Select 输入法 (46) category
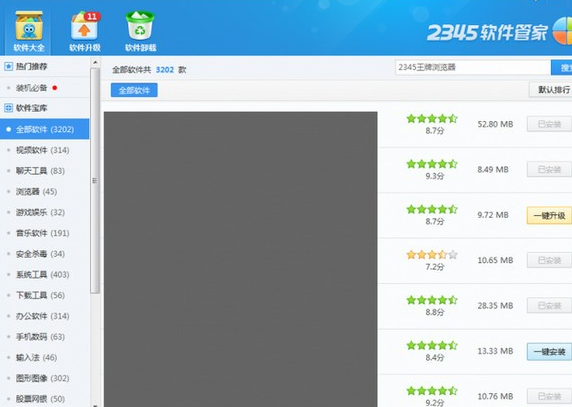The width and height of the screenshot is (572, 407). click(x=36, y=357)
